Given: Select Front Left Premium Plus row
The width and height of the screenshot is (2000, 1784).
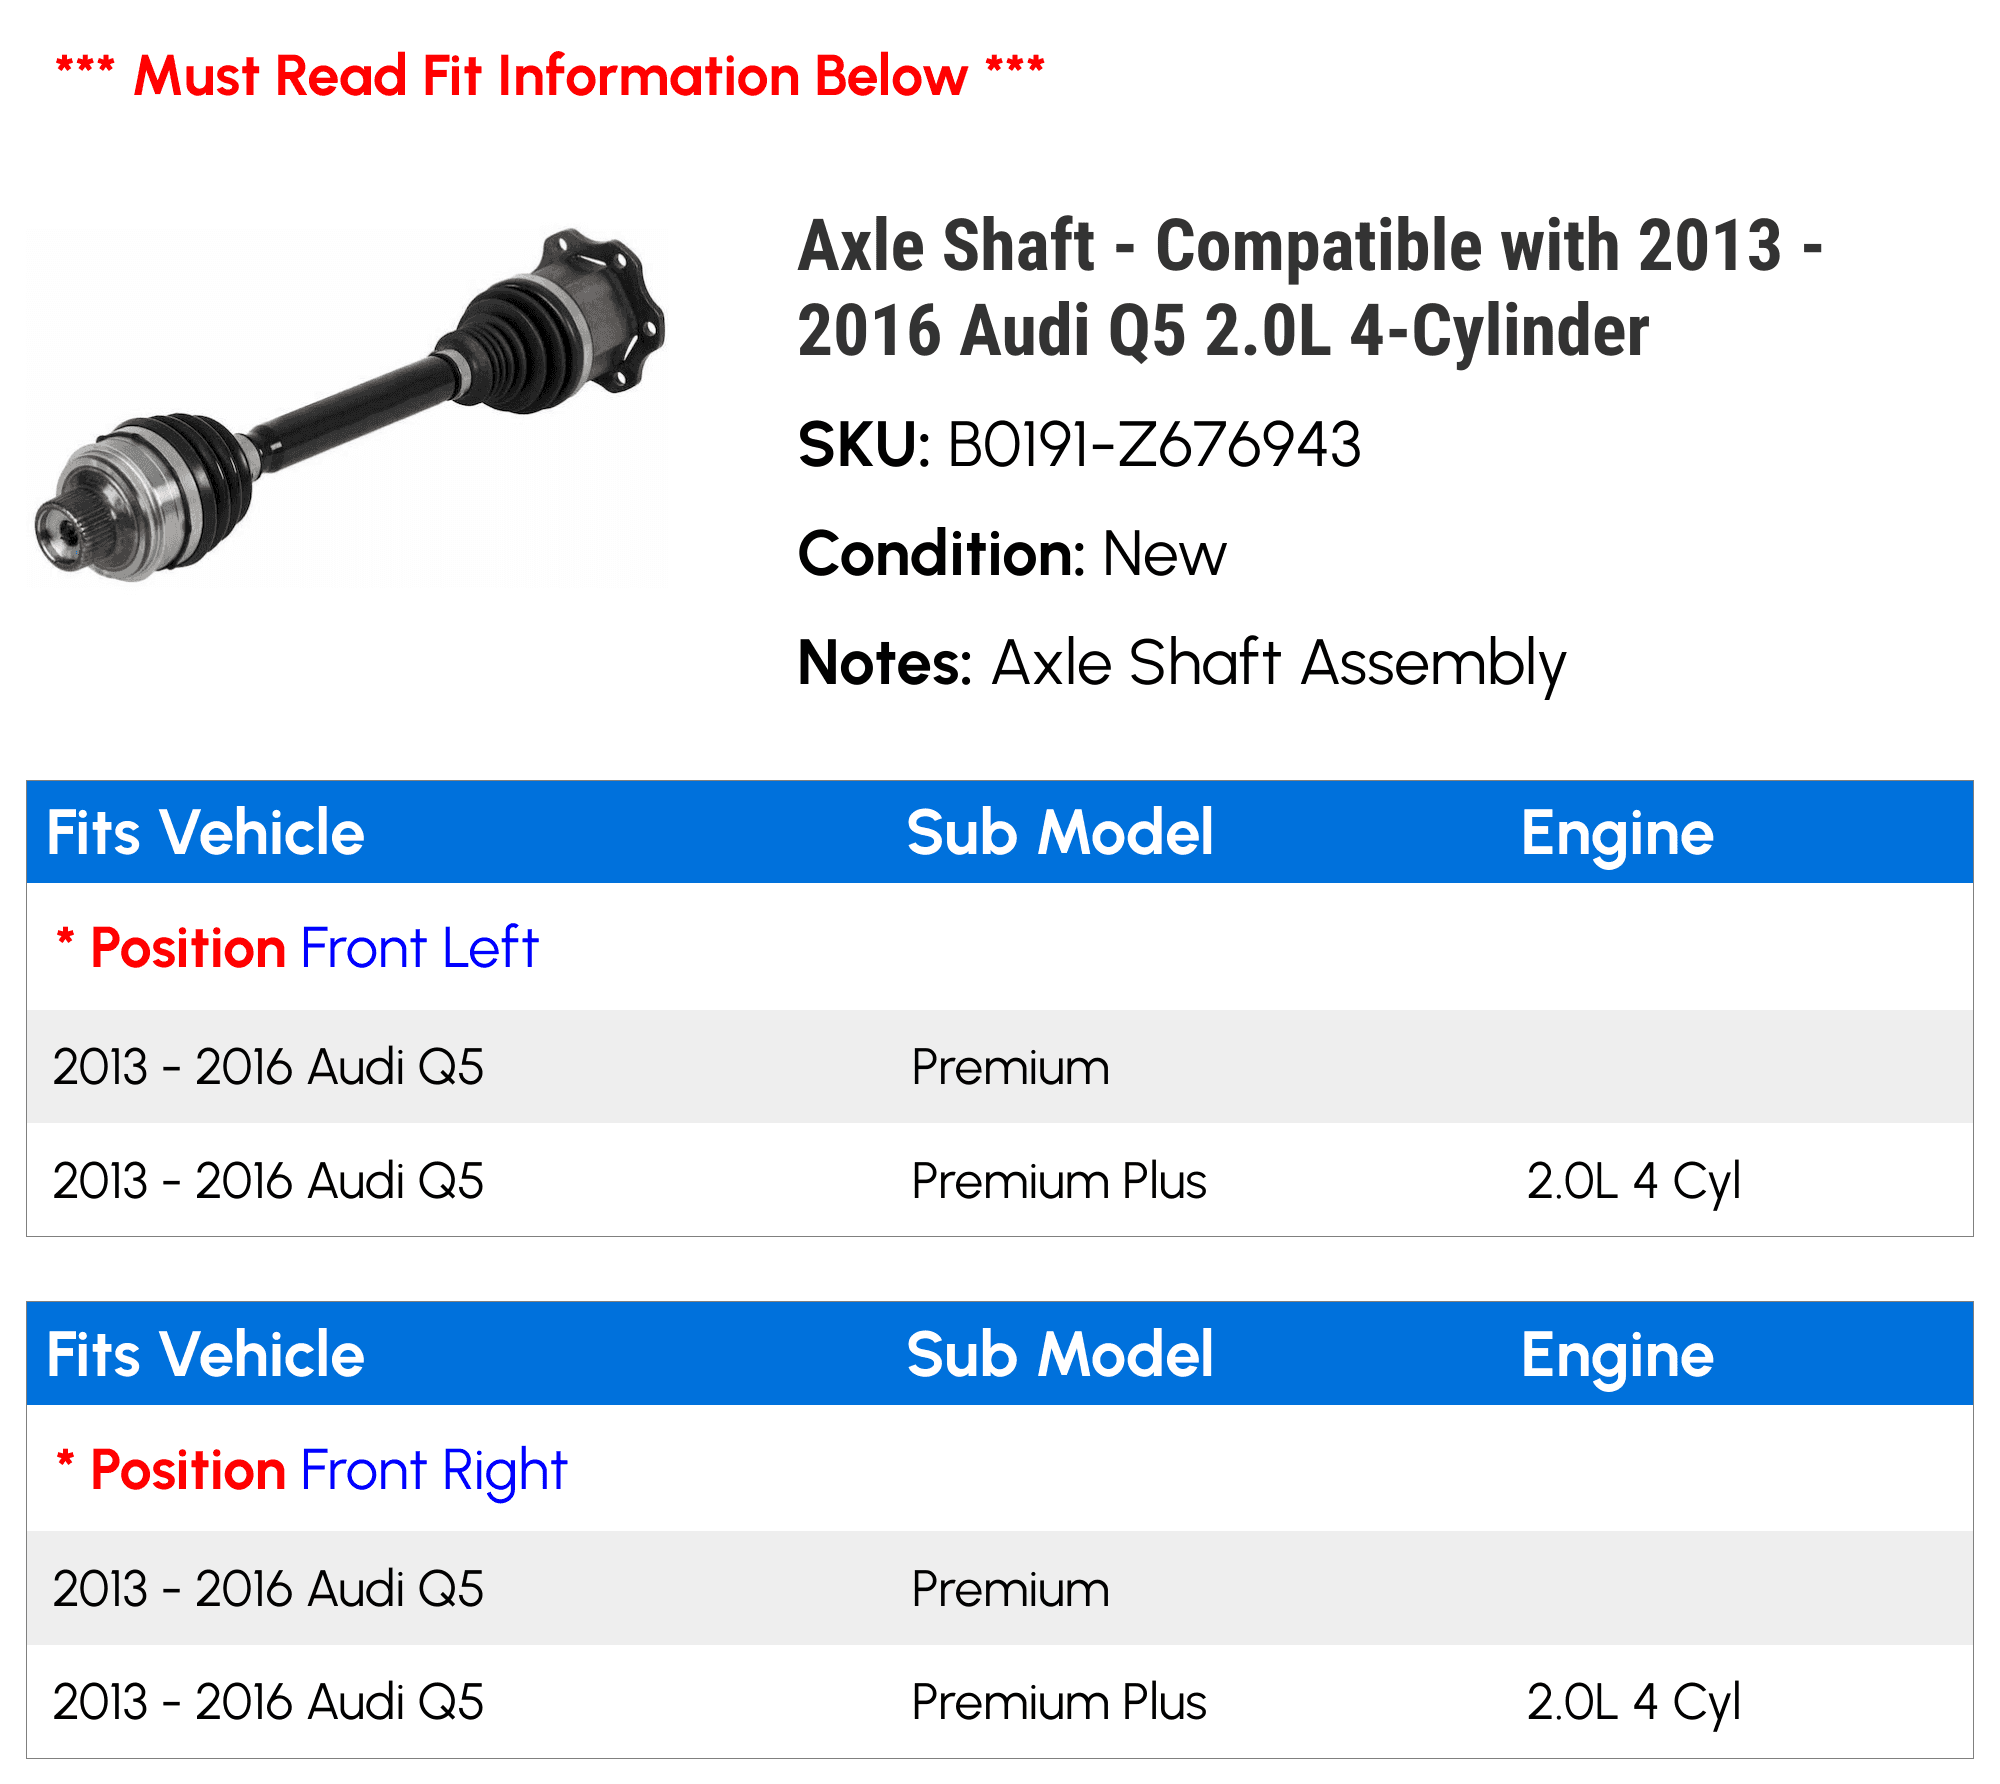Looking at the screenshot, I should (1000, 1180).
